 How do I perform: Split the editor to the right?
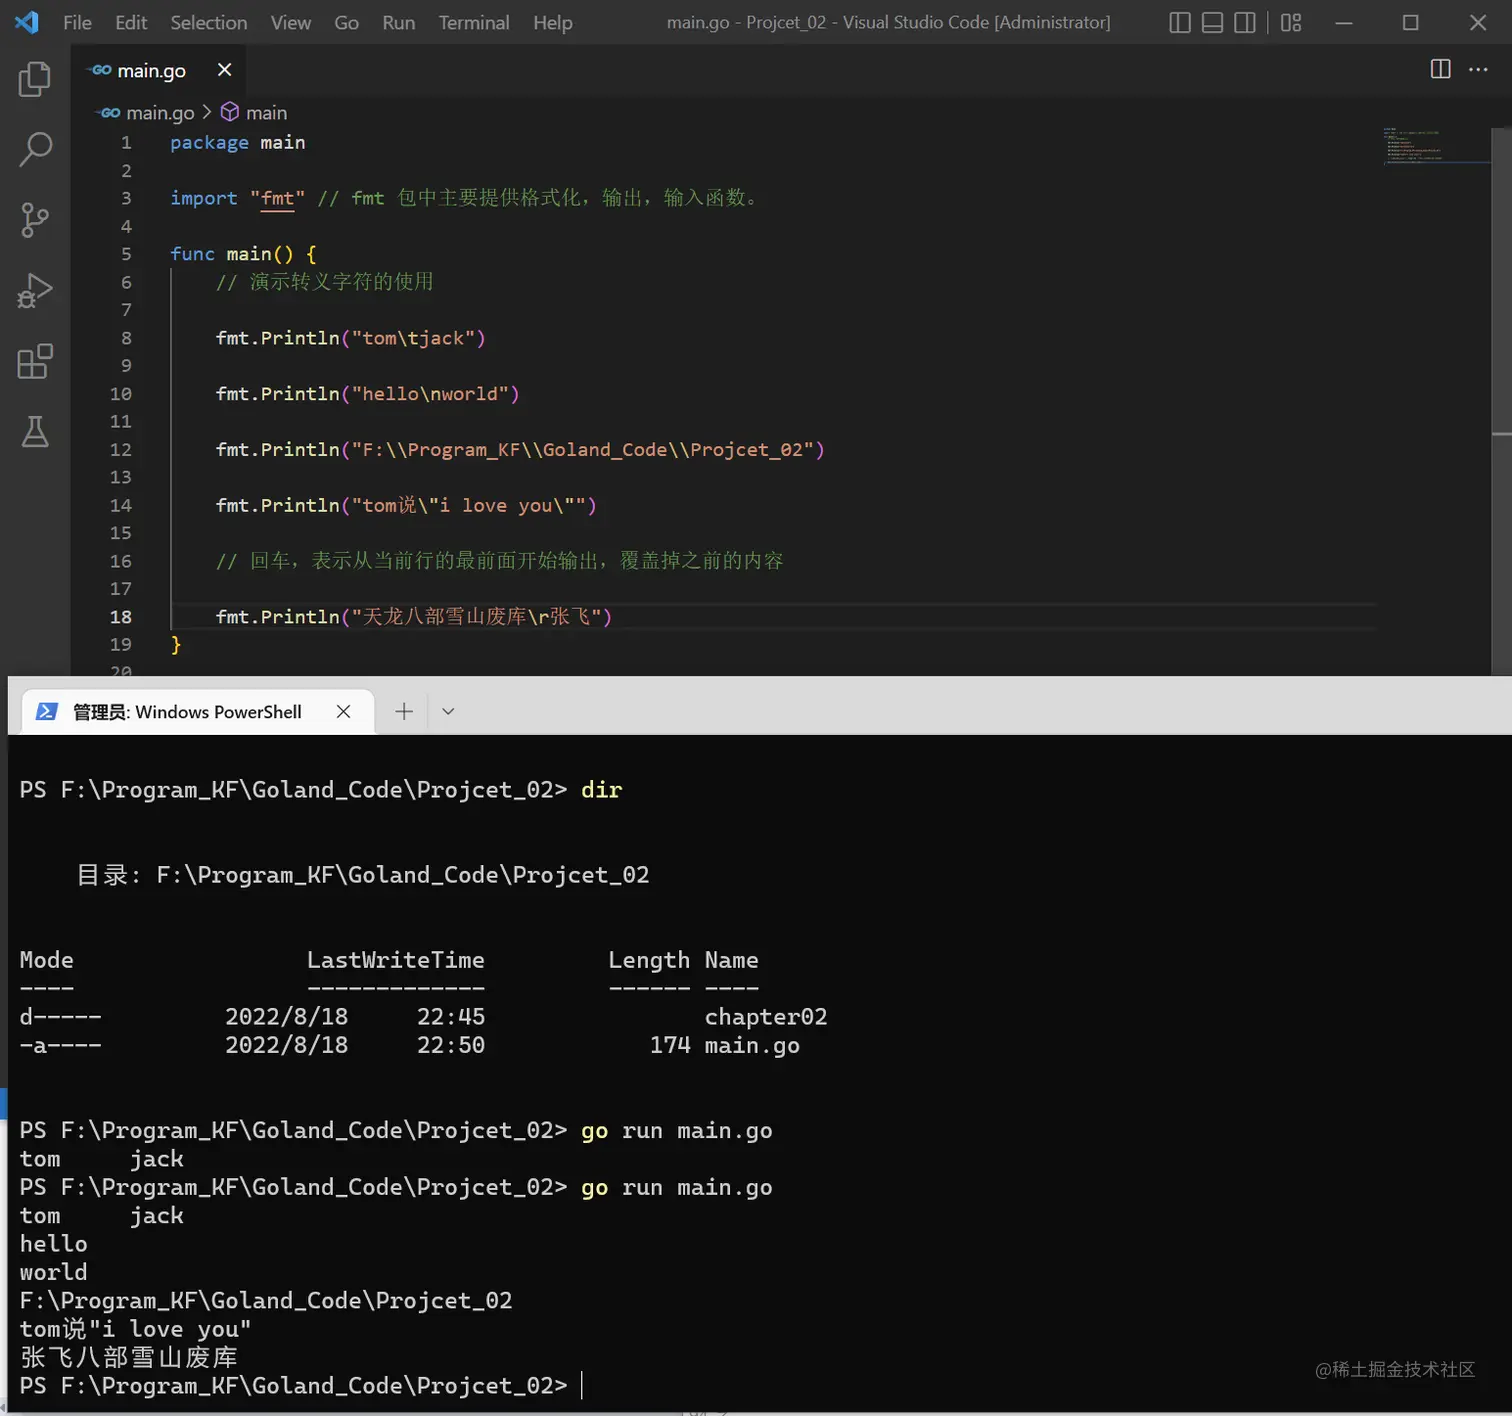coord(1440,69)
